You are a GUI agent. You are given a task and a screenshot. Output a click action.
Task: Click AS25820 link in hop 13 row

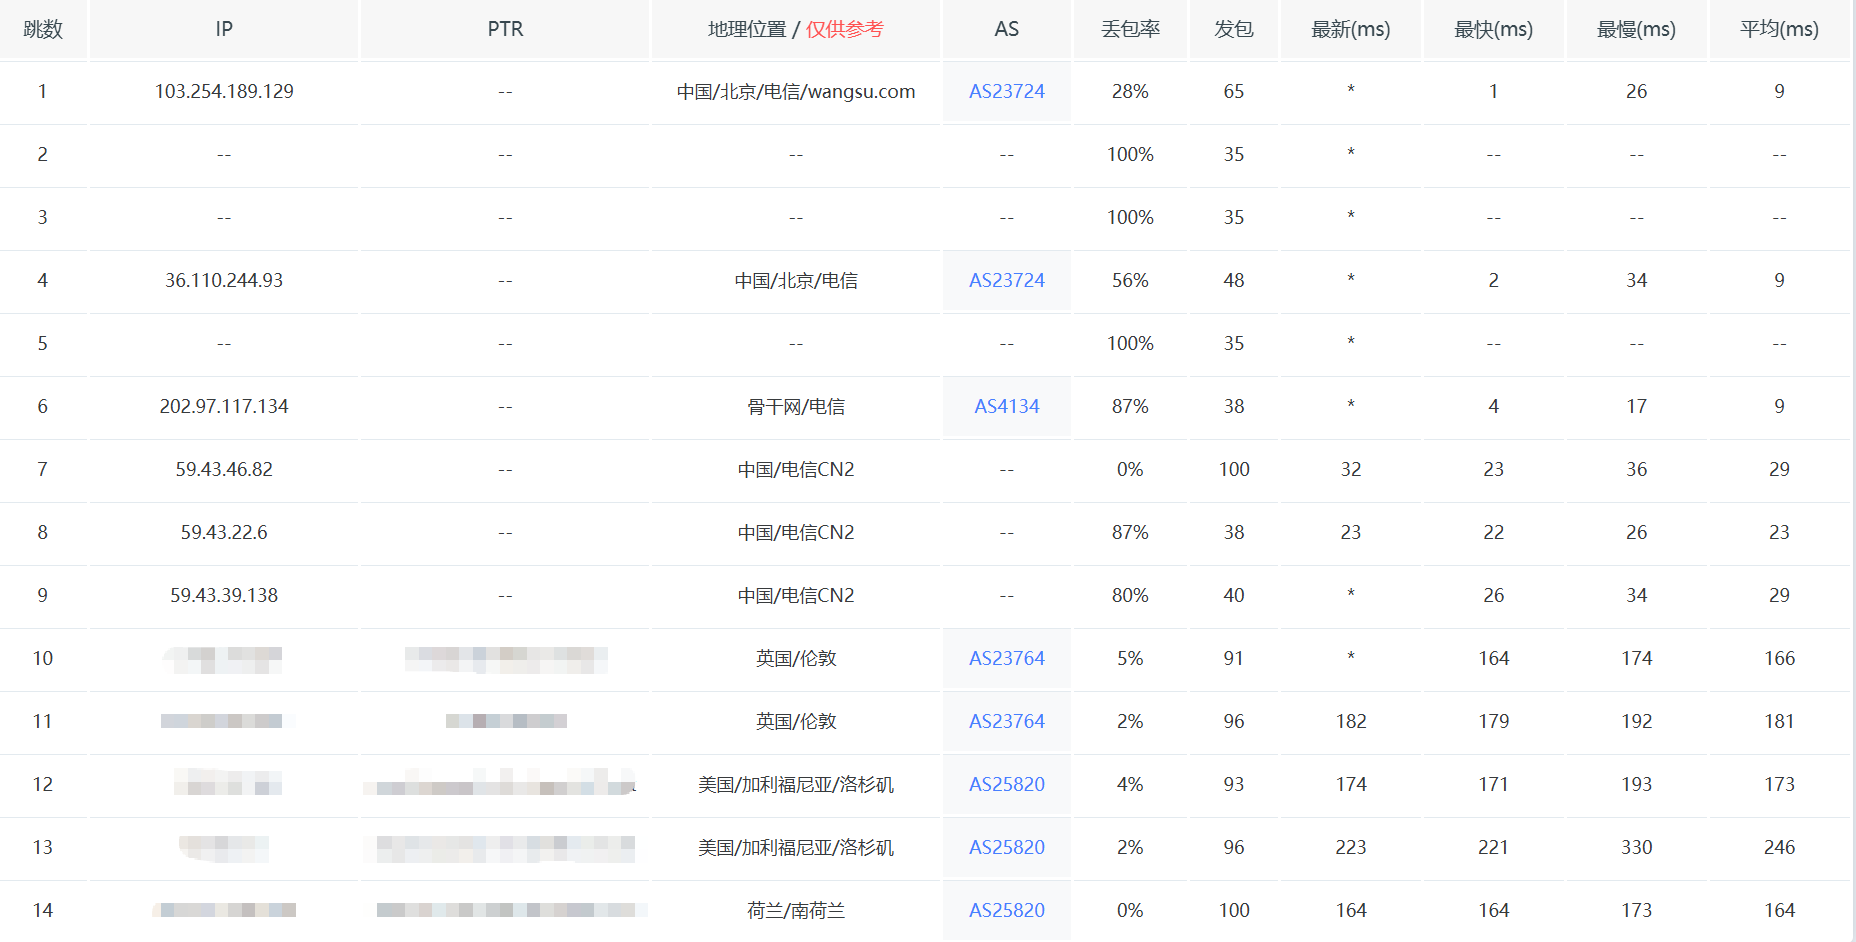pos(1006,847)
